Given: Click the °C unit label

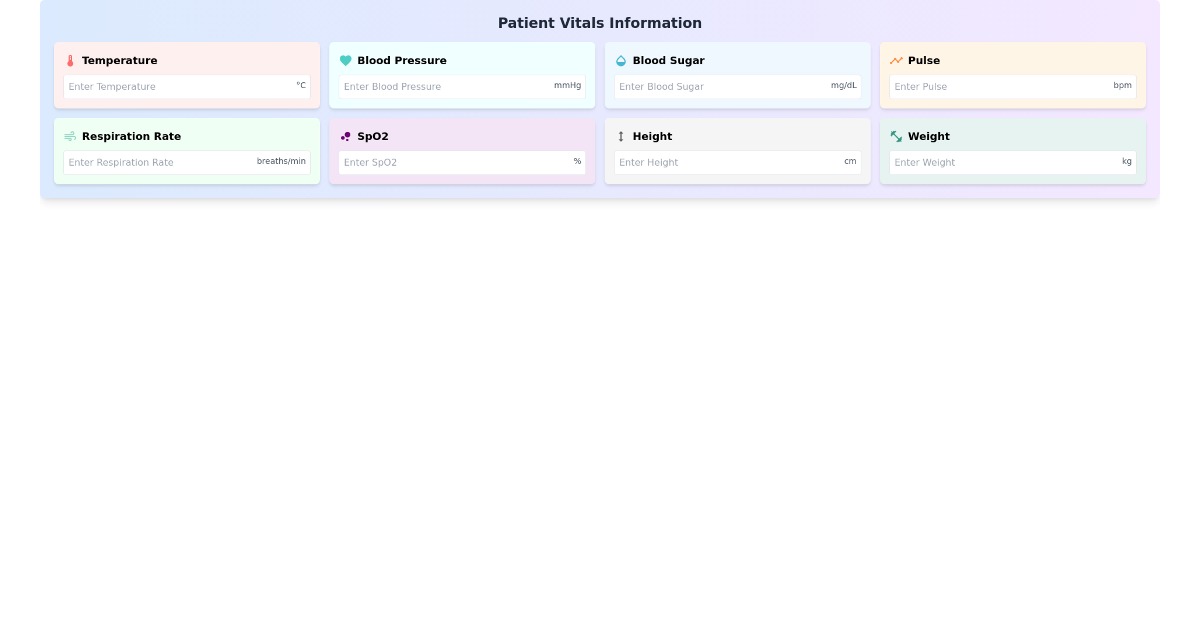Looking at the screenshot, I should click(300, 85).
